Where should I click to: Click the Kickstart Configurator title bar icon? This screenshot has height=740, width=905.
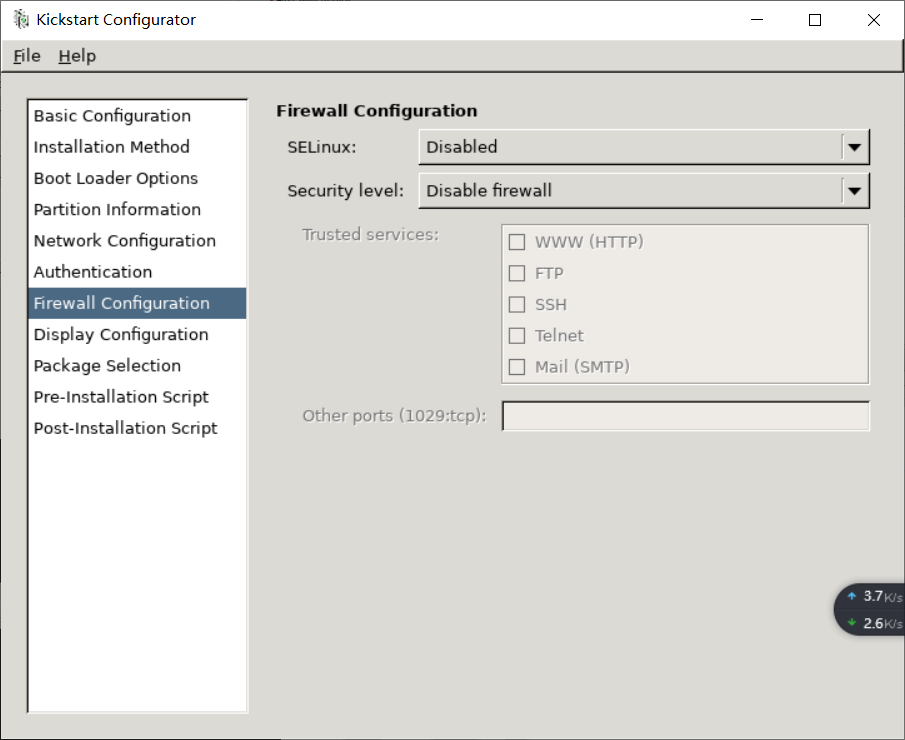coord(21,20)
